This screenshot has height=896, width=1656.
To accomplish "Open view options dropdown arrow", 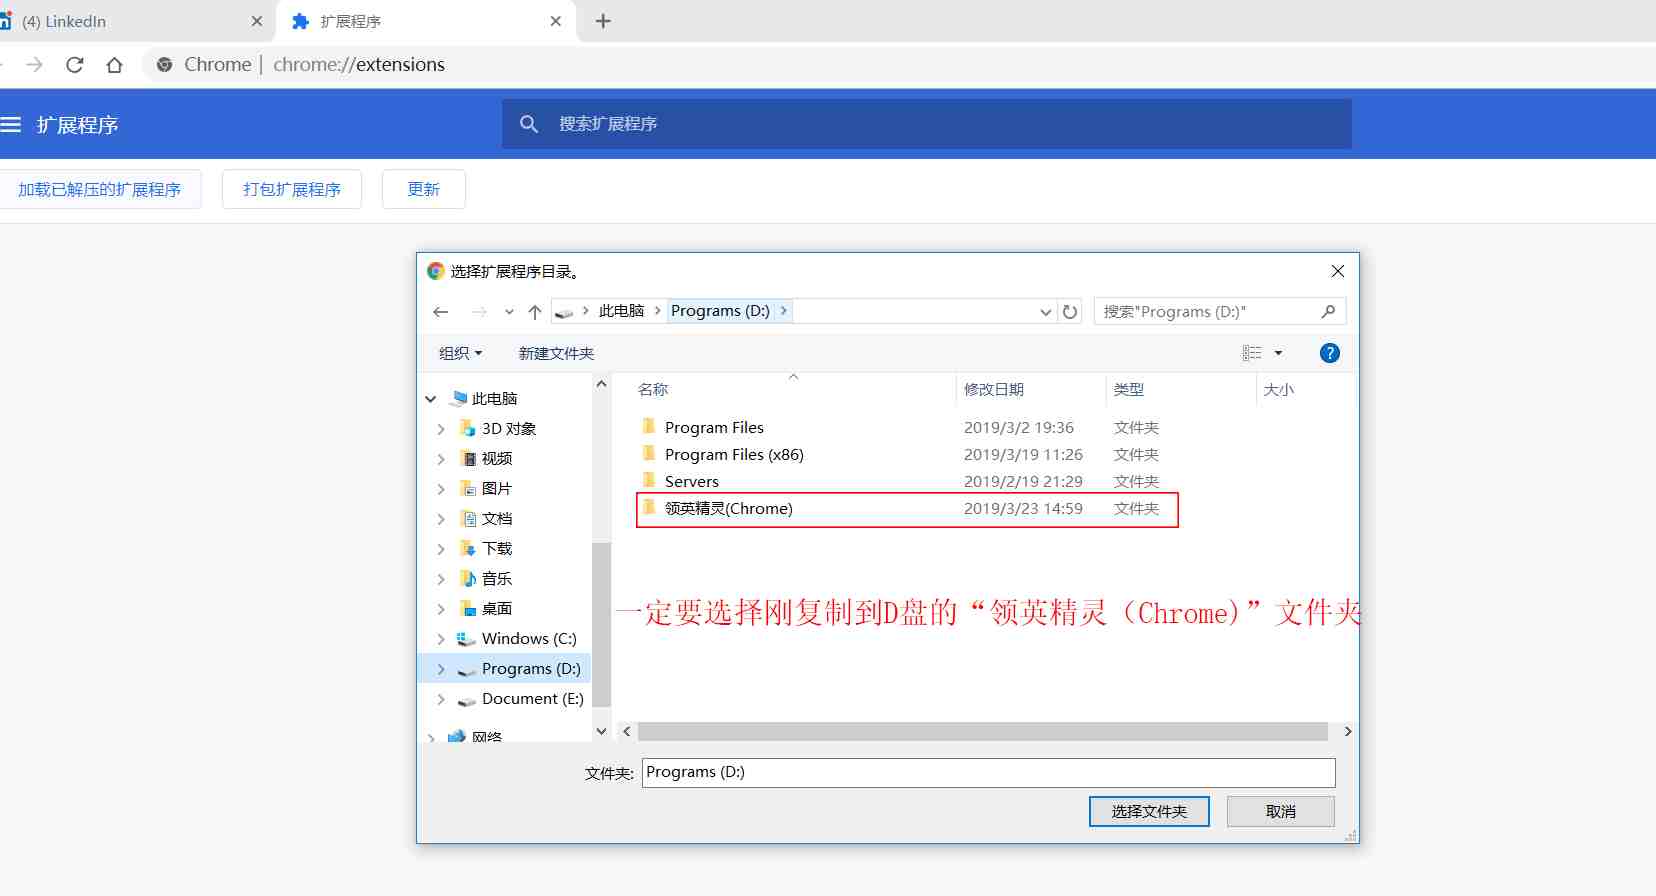I will pos(1278,353).
